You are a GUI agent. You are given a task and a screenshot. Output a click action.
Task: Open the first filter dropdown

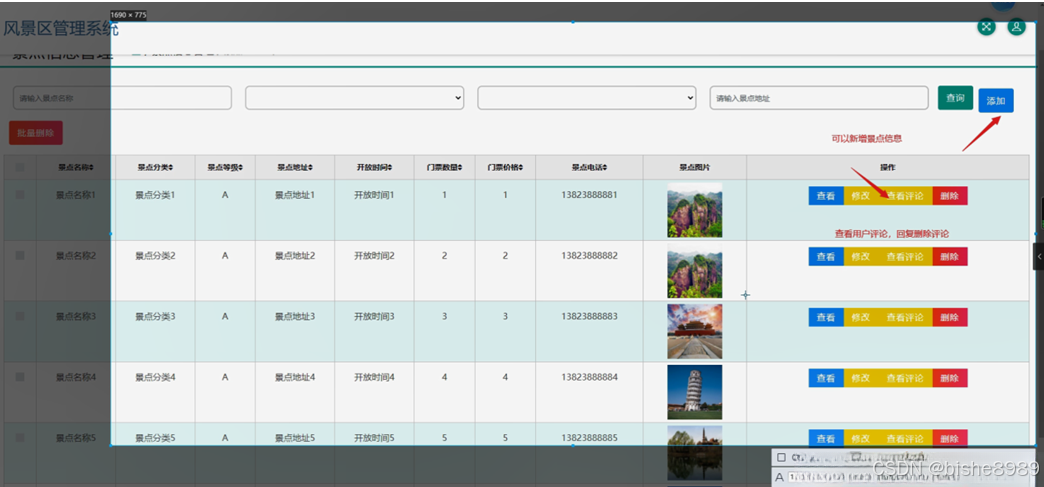(x=355, y=98)
